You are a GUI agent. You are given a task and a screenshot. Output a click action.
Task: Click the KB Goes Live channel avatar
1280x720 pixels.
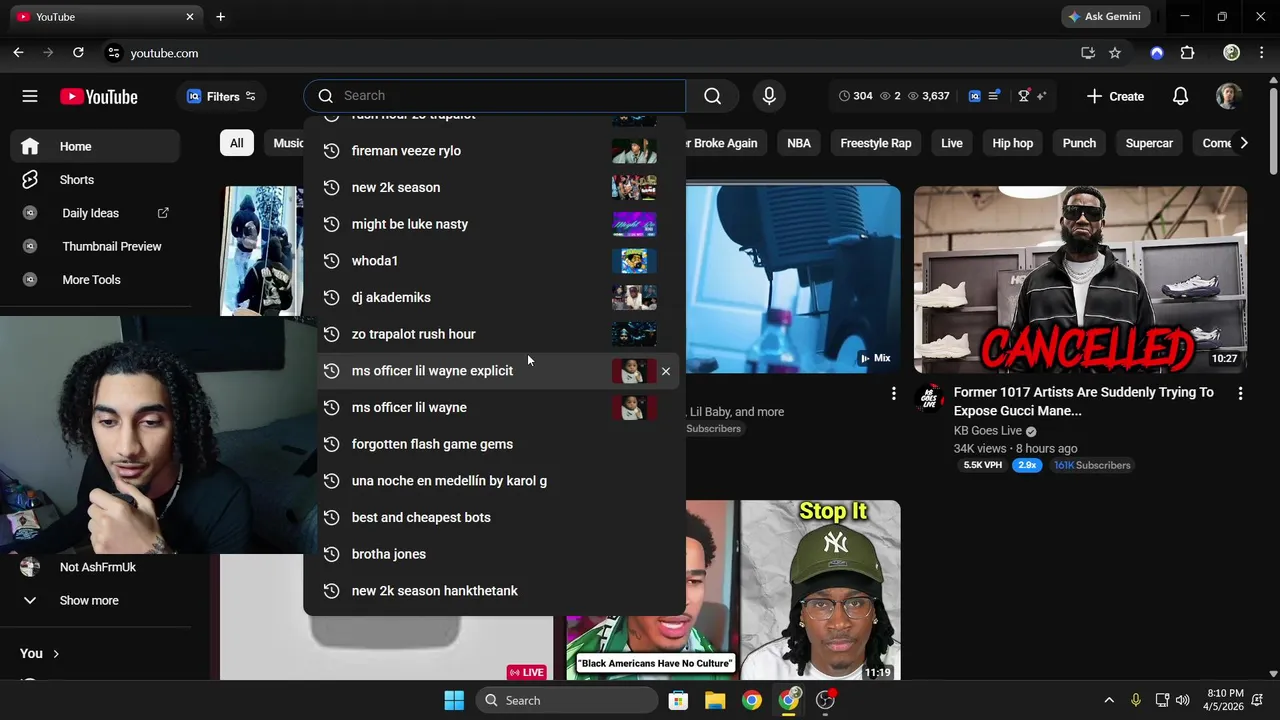[x=930, y=399]
